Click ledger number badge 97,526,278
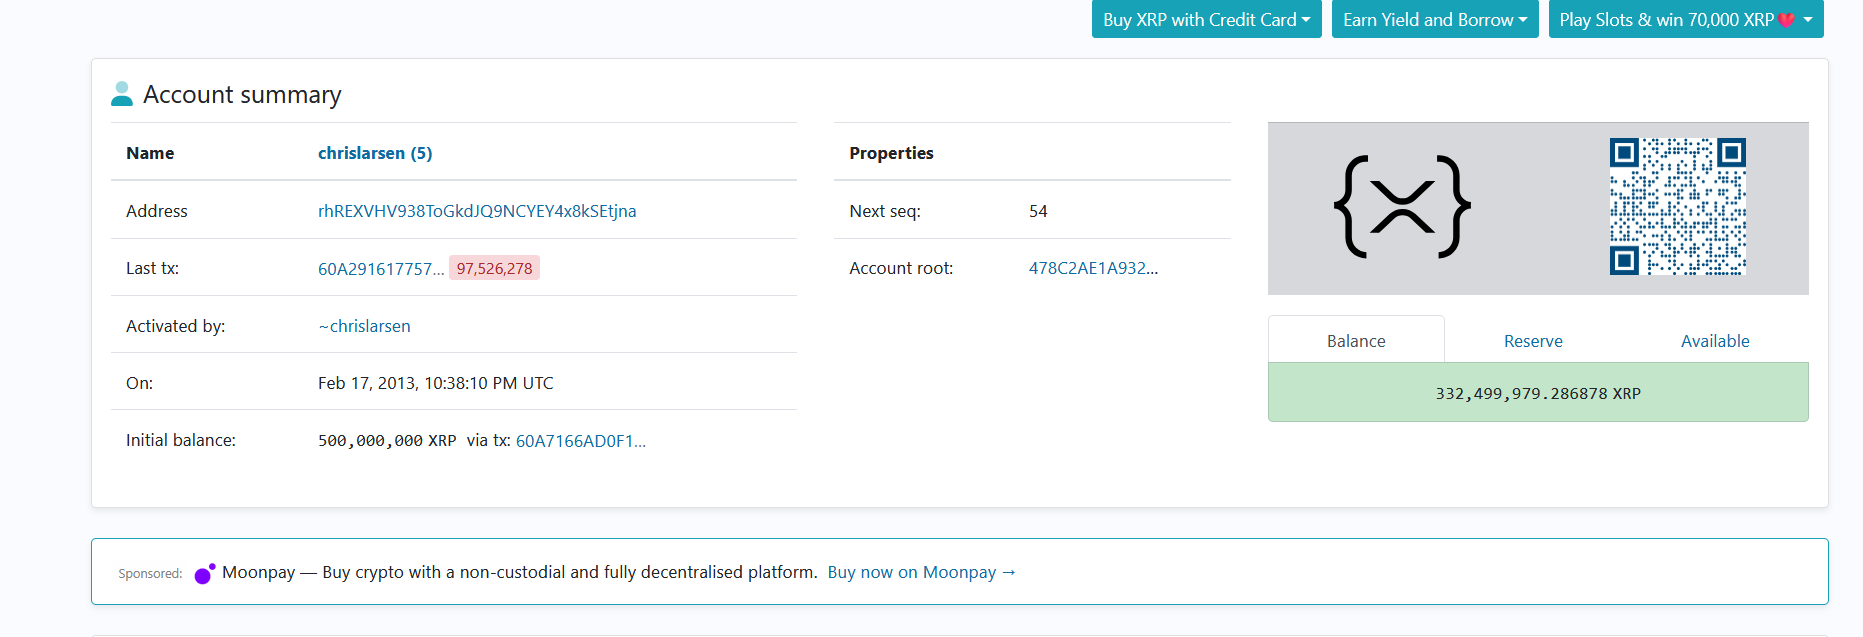The image size is (1863, 637). coord(494,268)
